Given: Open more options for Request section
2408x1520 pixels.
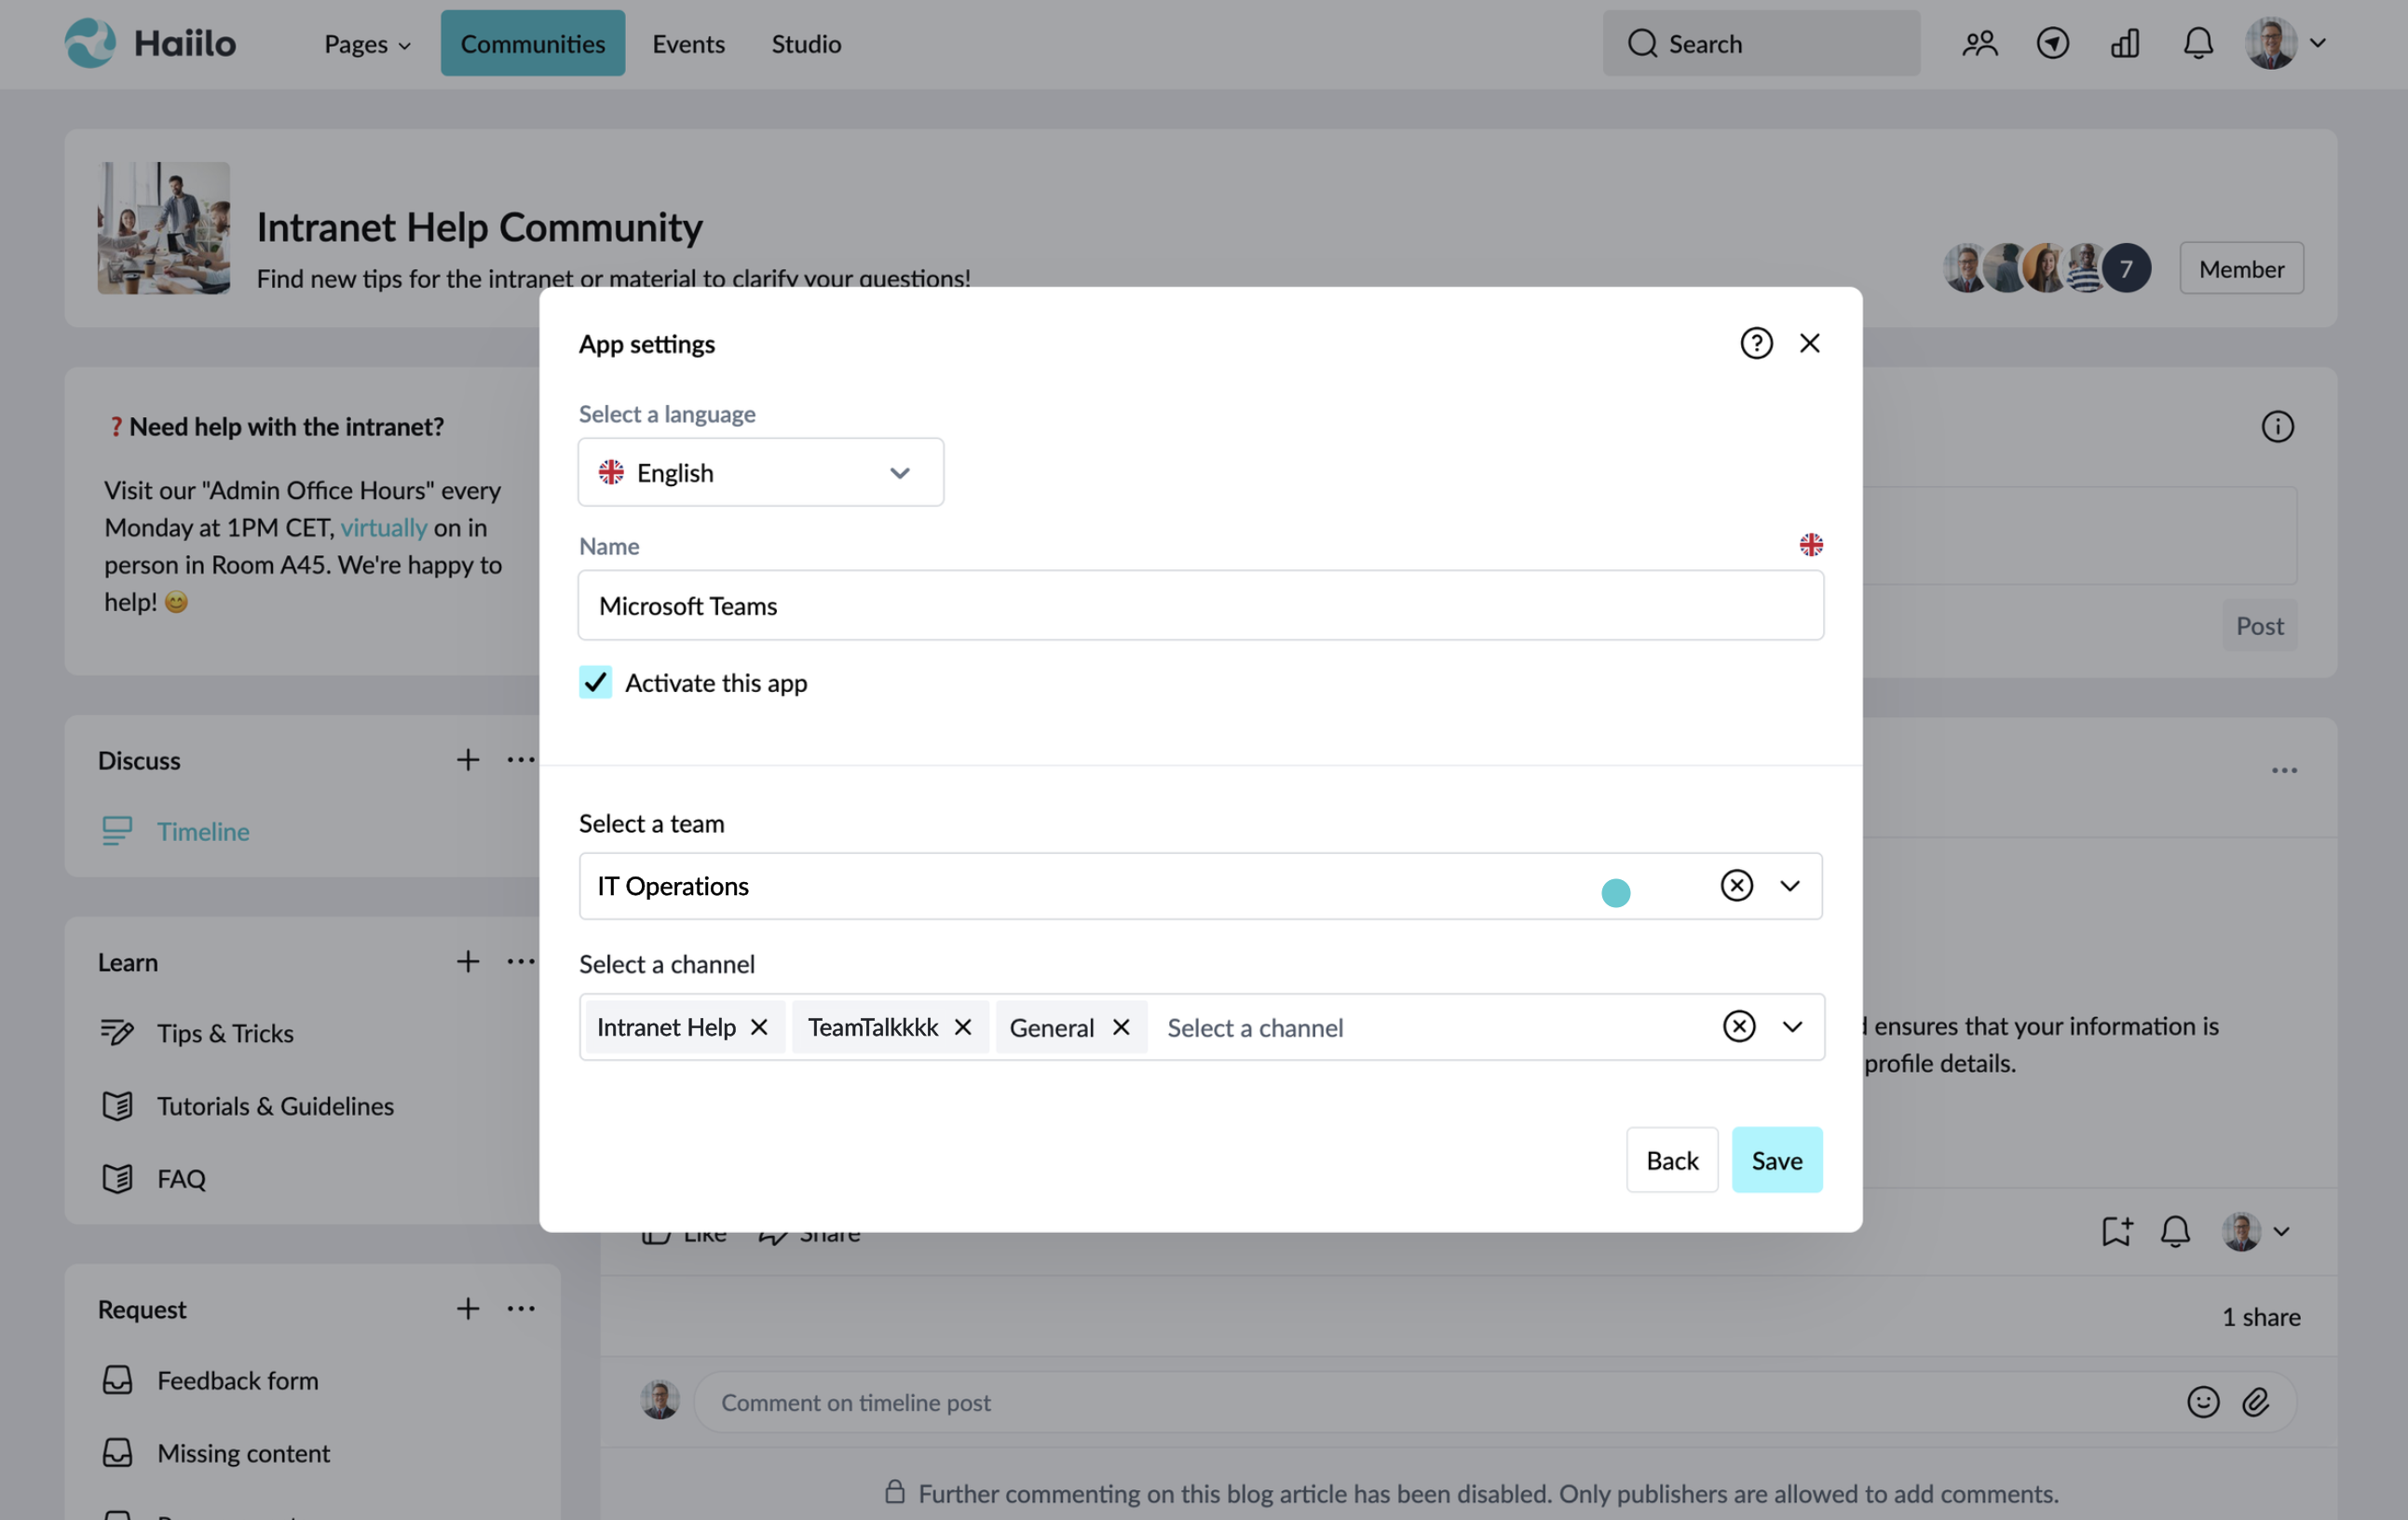Looking at the screenshot, I should coord(521,1309).
